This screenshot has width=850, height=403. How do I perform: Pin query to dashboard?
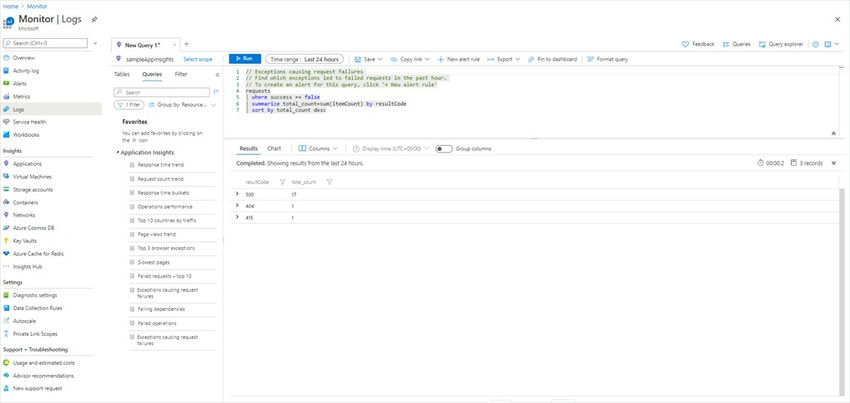552,59
